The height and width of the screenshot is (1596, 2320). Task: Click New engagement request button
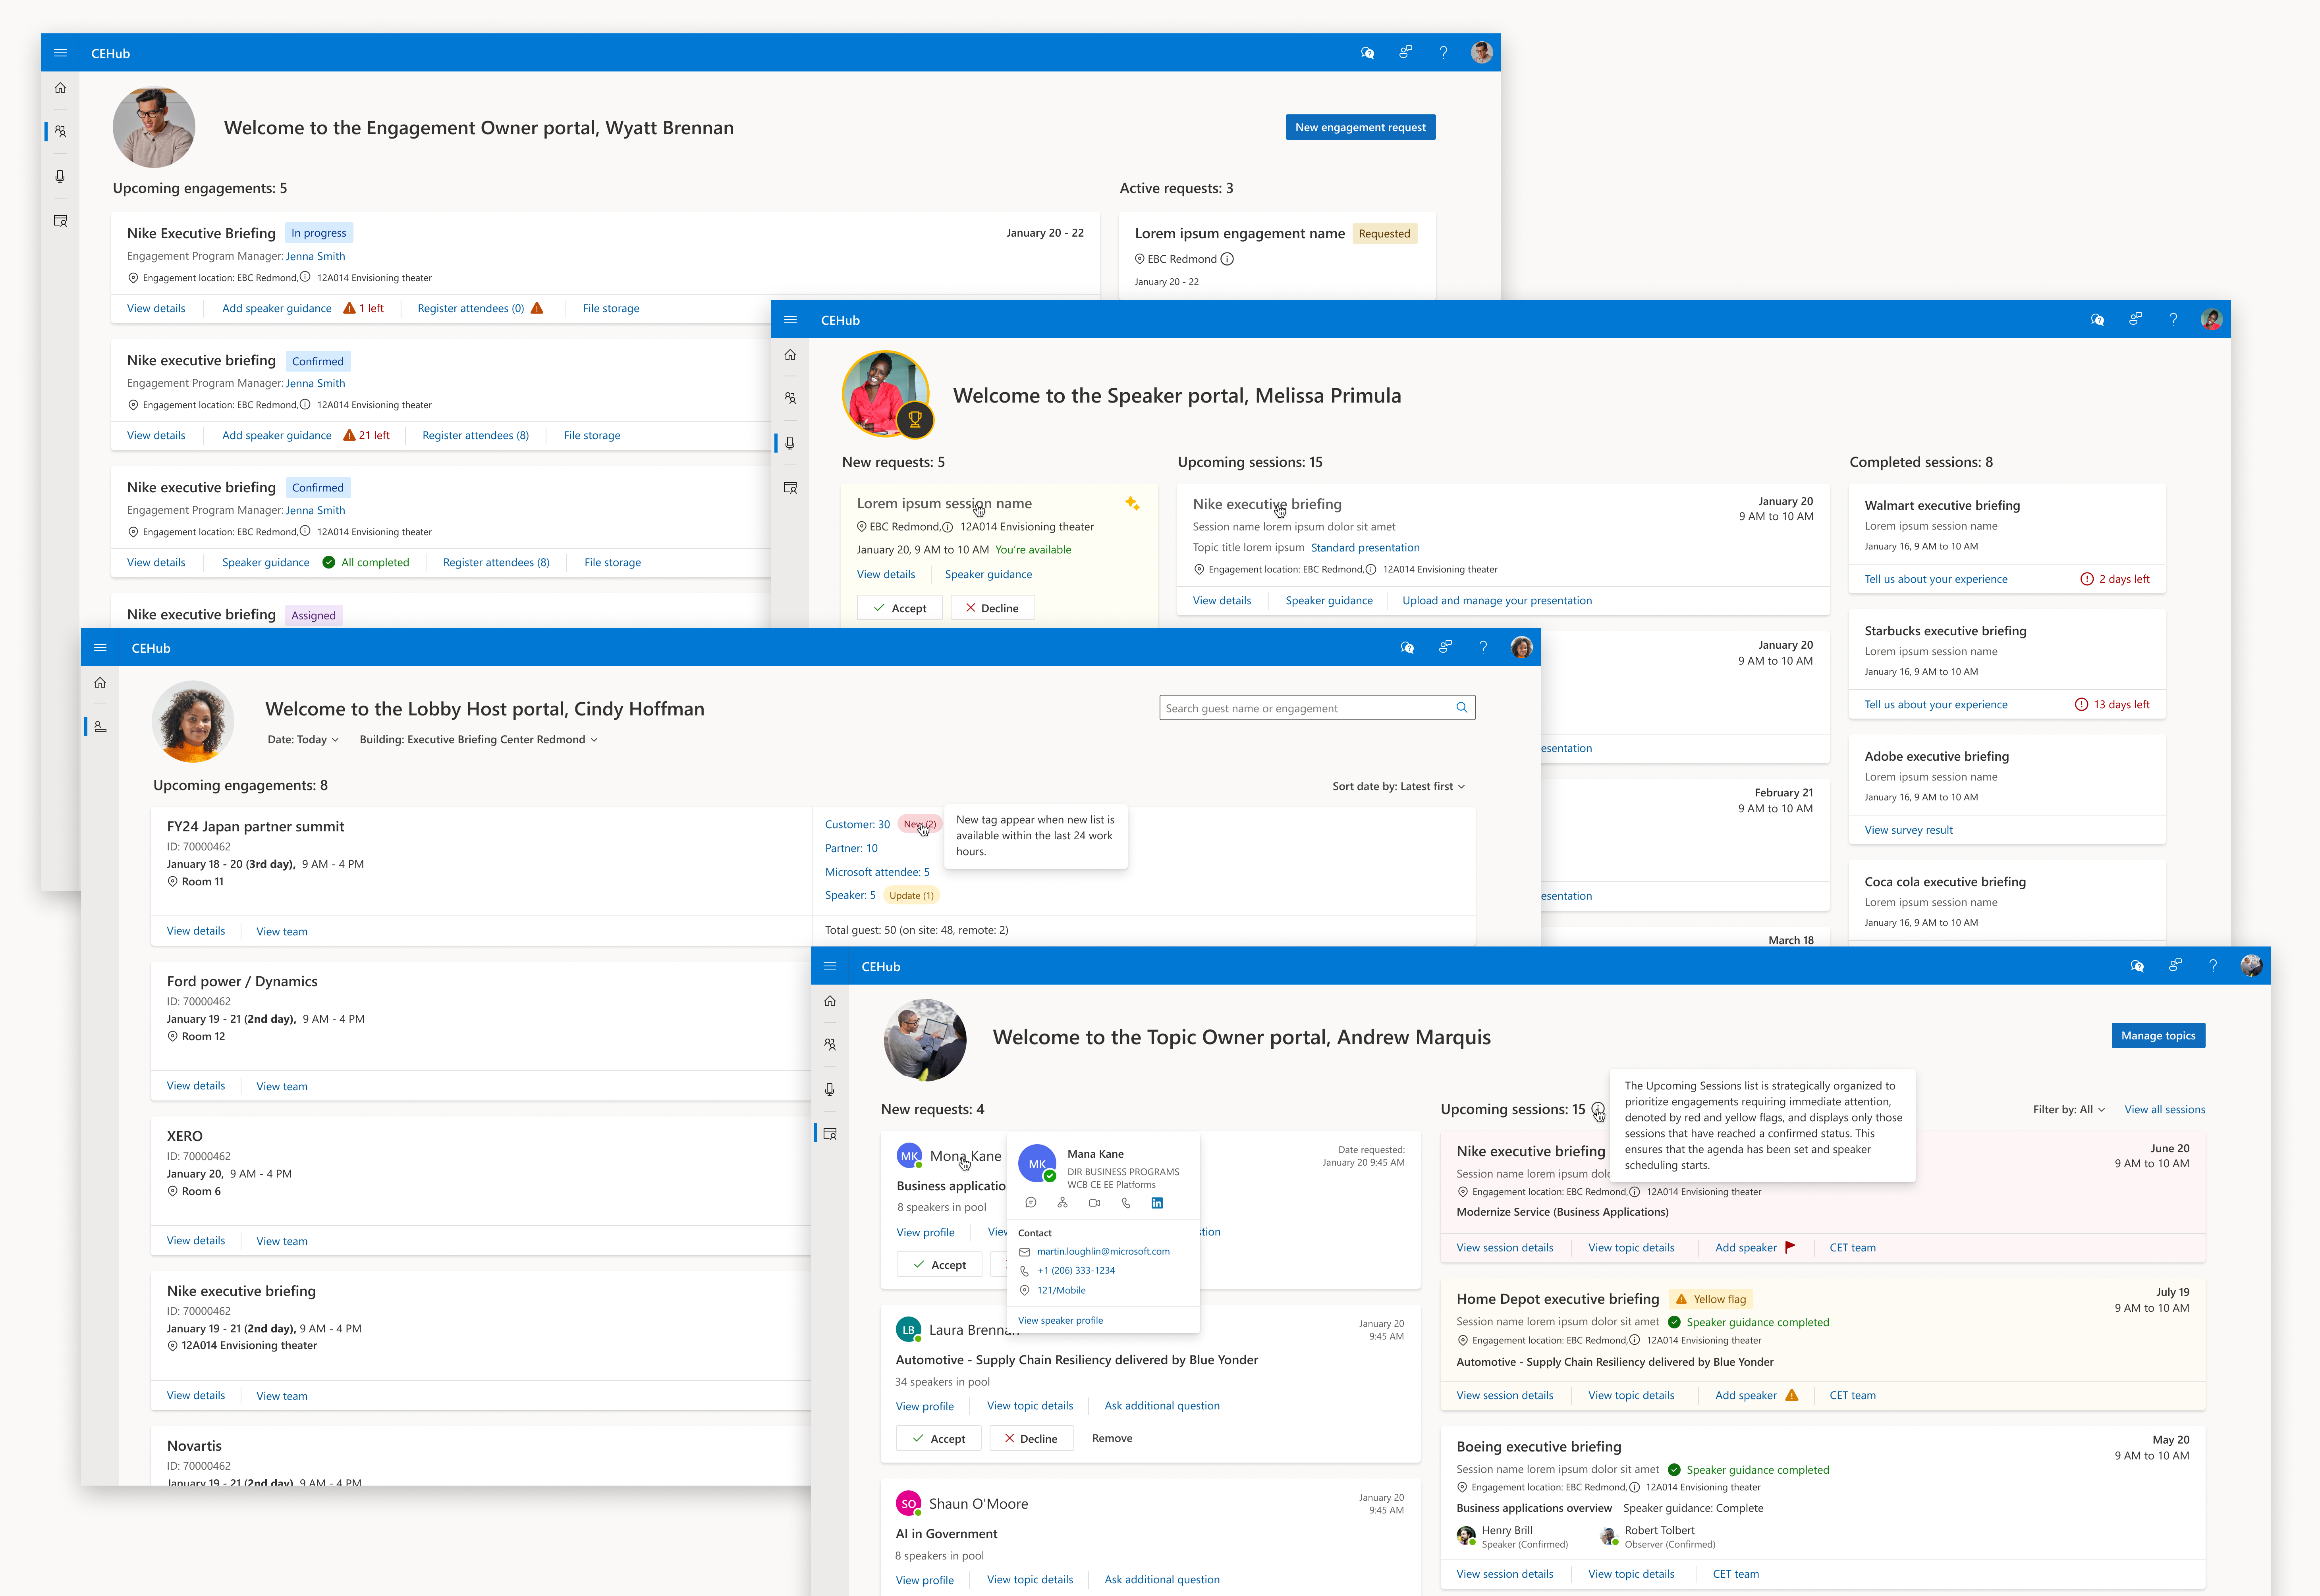coord(1360,127)
